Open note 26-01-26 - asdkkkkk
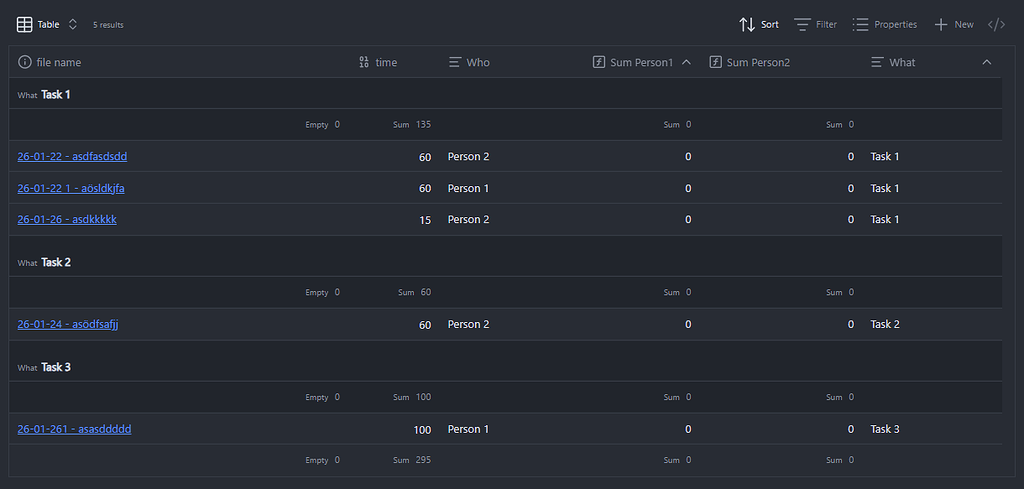Image resolution: width=1024 pixels, height=489 pixels. [67, 219]
